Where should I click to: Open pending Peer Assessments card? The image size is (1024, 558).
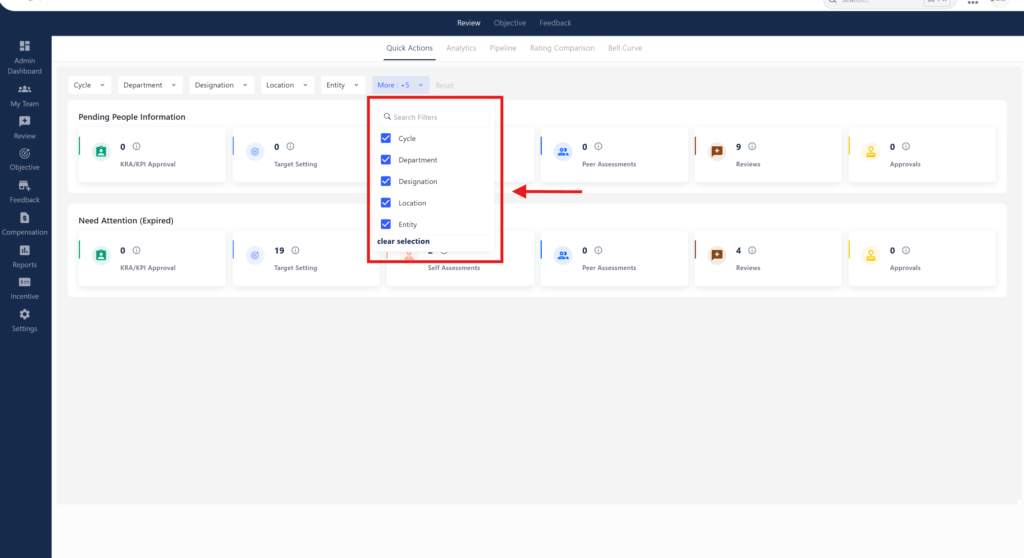(x=614, y=154)
